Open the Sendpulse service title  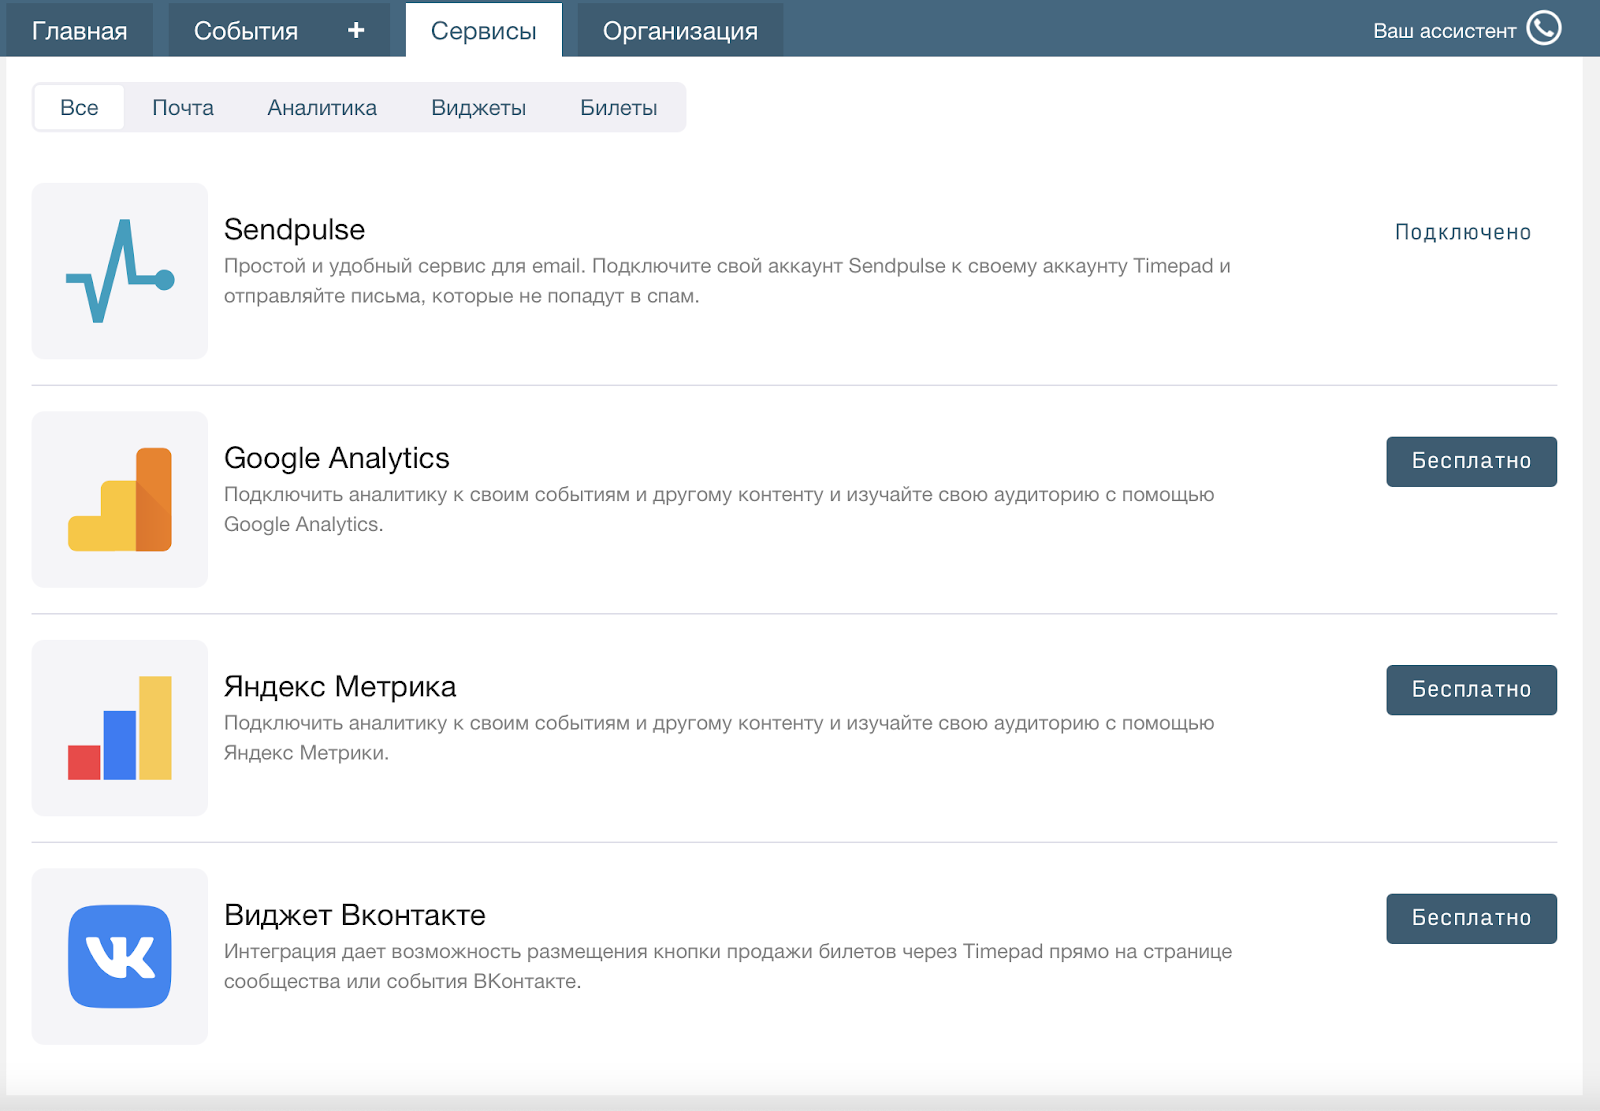(295, 230)
